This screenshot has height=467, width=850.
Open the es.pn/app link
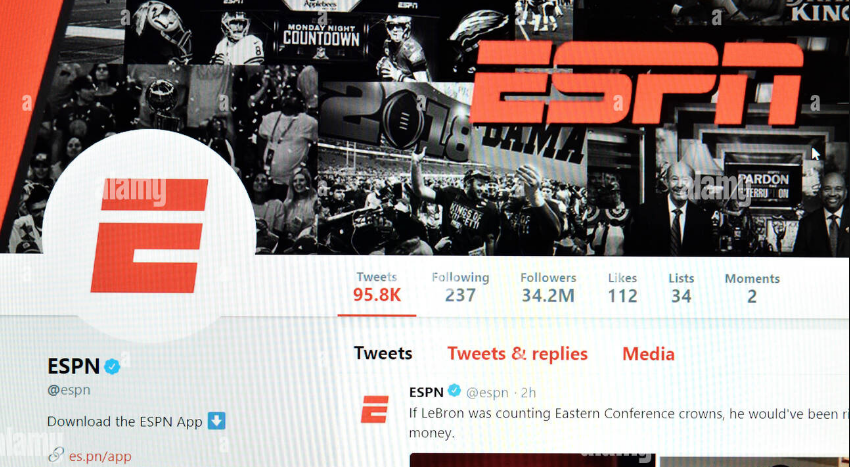[x=100, y=456]
